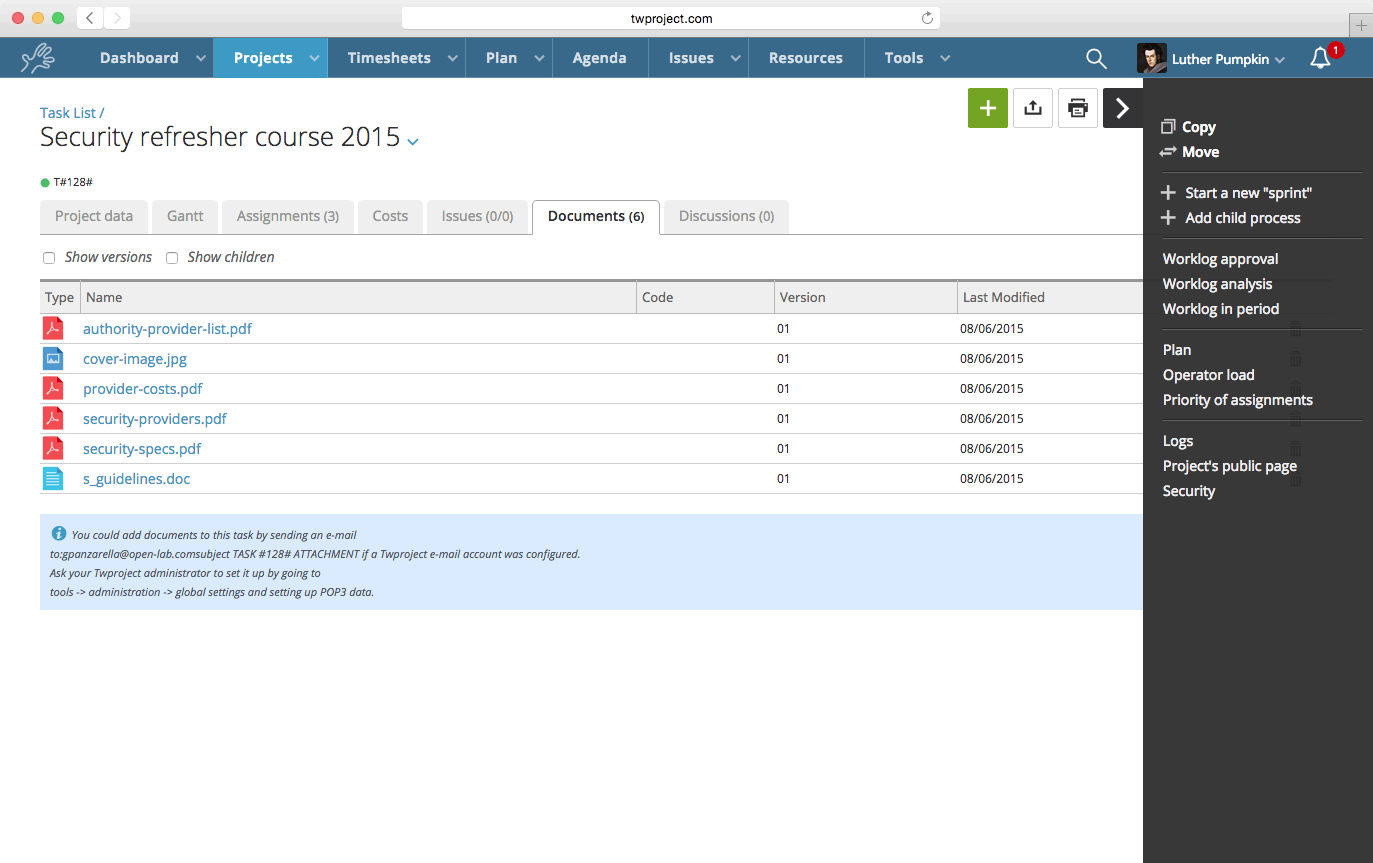Enable Show children checkbox
Image resolution: width=1373 pixels, height=863 pixels.
tap(172, 258)
